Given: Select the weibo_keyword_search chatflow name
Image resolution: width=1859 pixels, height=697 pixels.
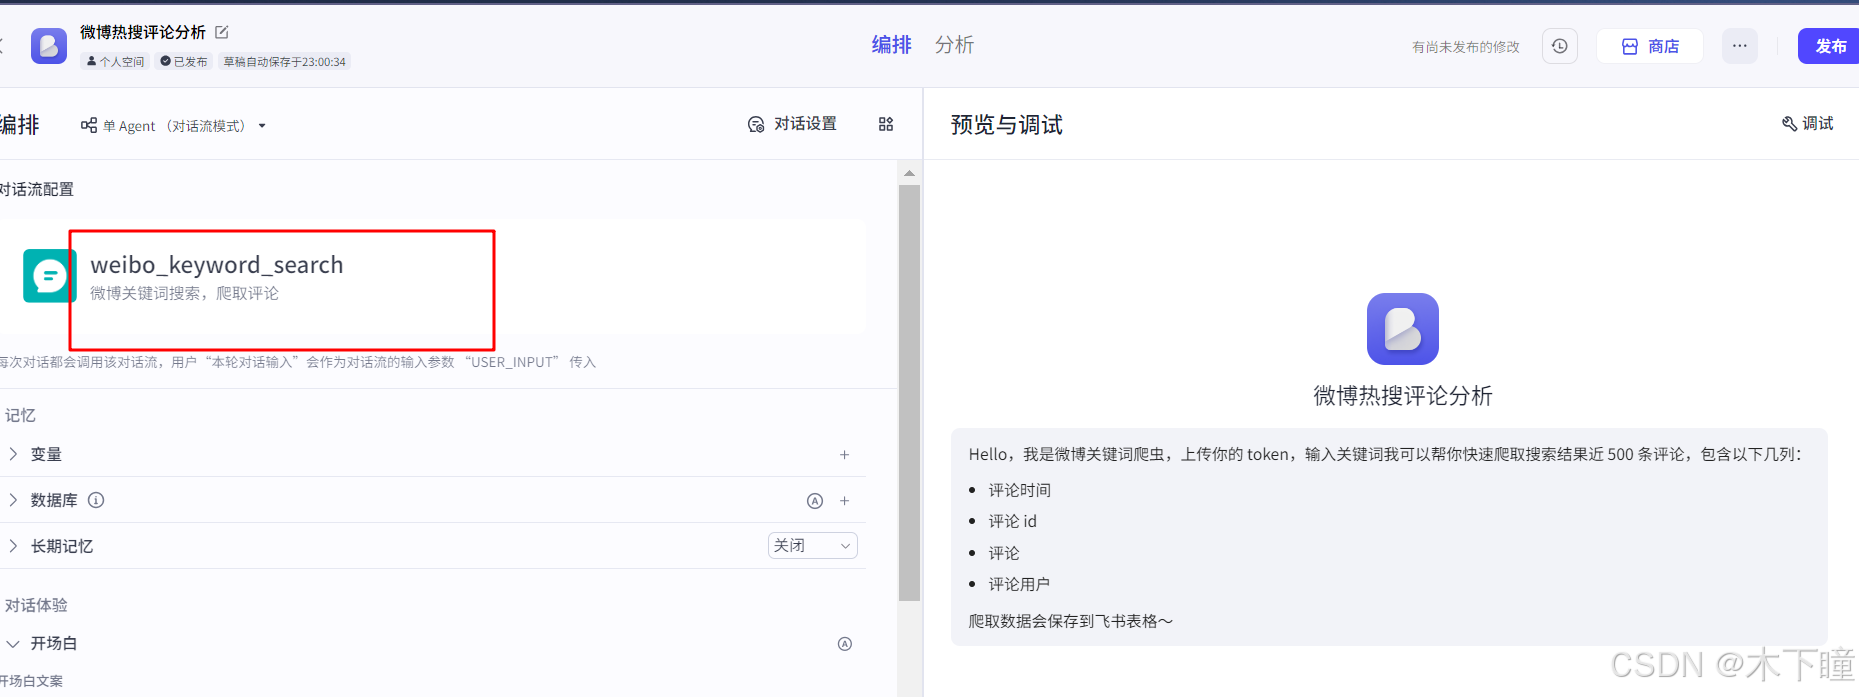Looking at the screenshot, I should coord(217,265).
